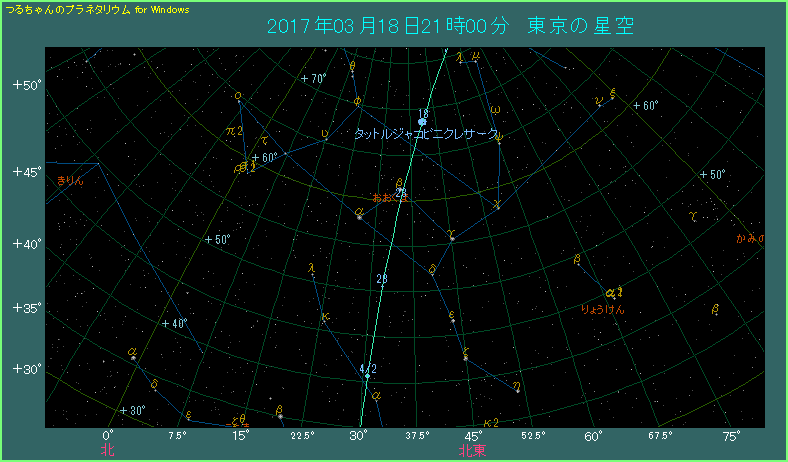The image size is (788, 462).
Task: Select the π2 star label
Action: 235,131
